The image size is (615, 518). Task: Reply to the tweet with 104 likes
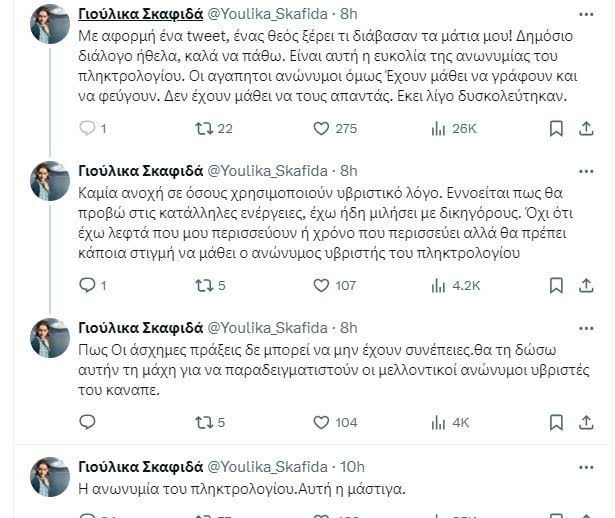tap(86, 422)
